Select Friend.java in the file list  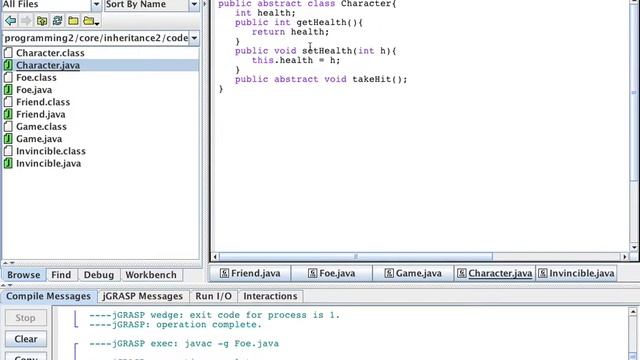tap(40, 114)
